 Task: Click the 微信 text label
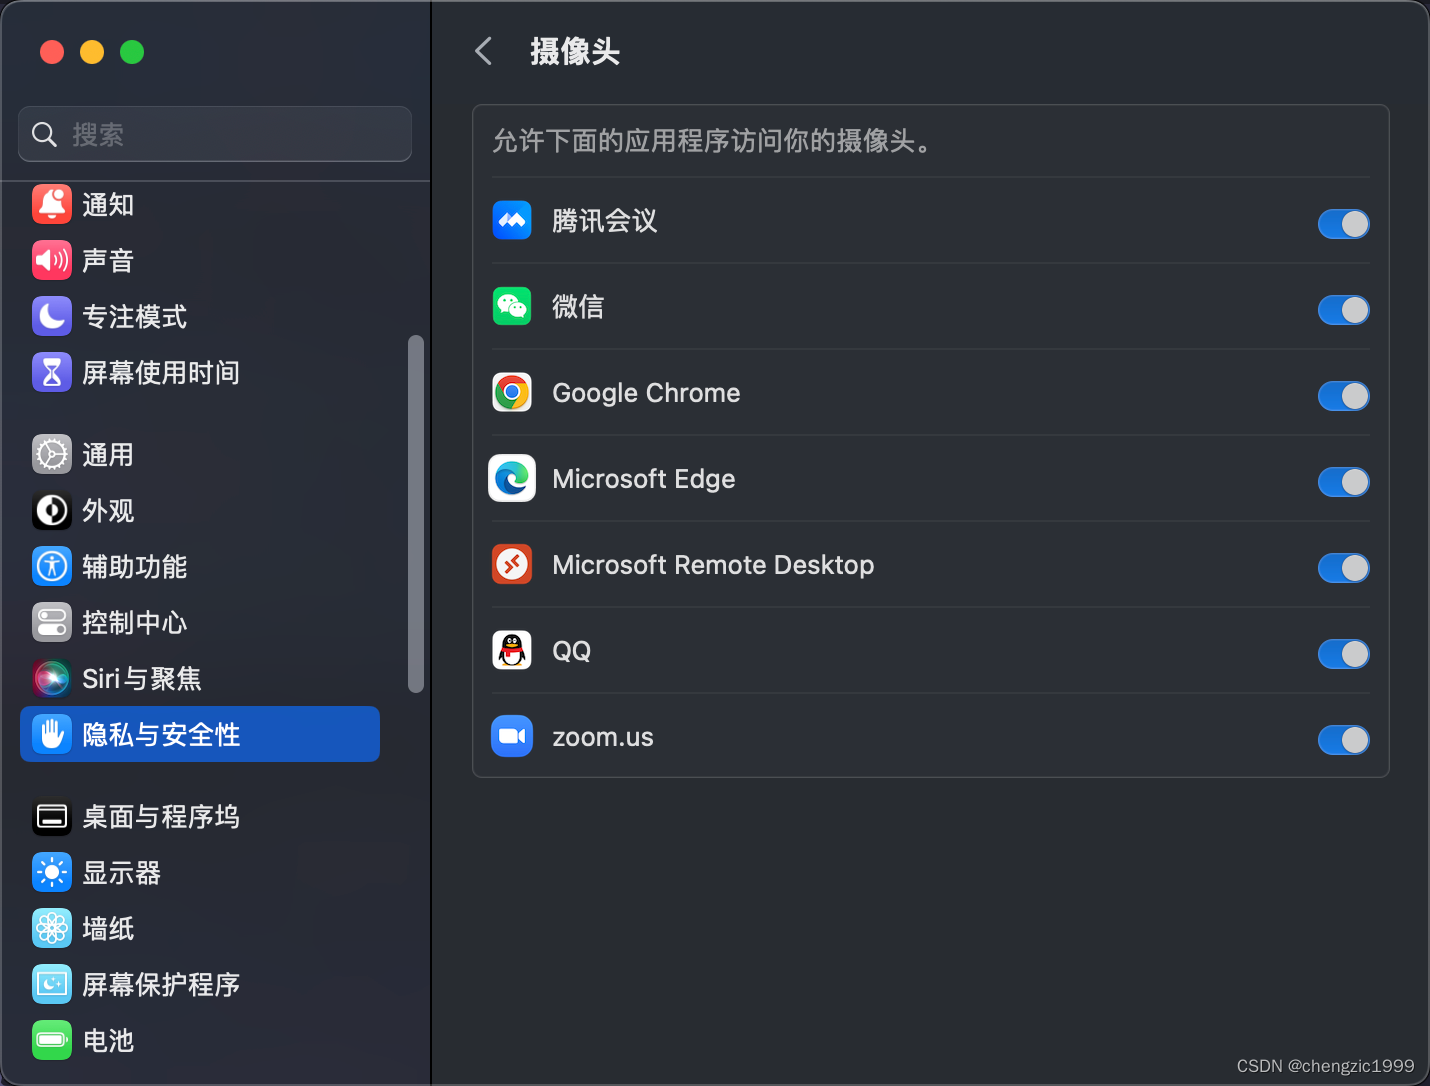tap(578, 307)
